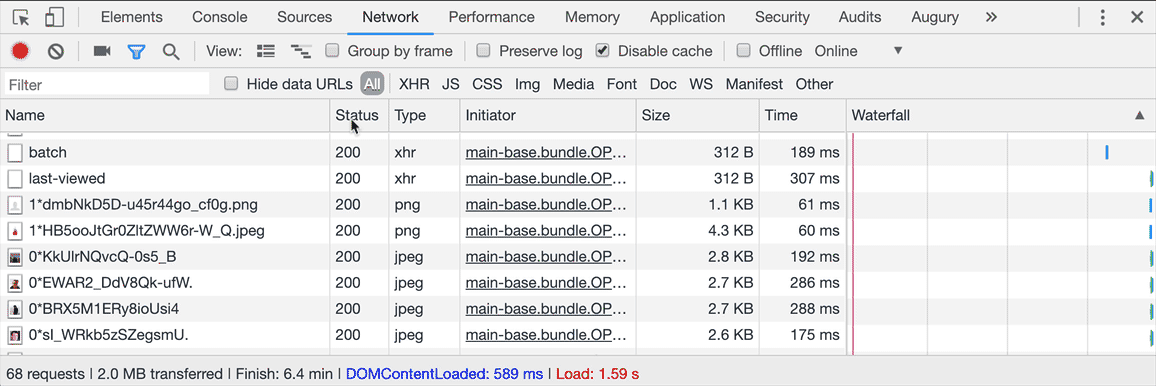This screenshot has height=386, width=1156.
Task: Sort by the Type column header
Action: click(424, 115)
